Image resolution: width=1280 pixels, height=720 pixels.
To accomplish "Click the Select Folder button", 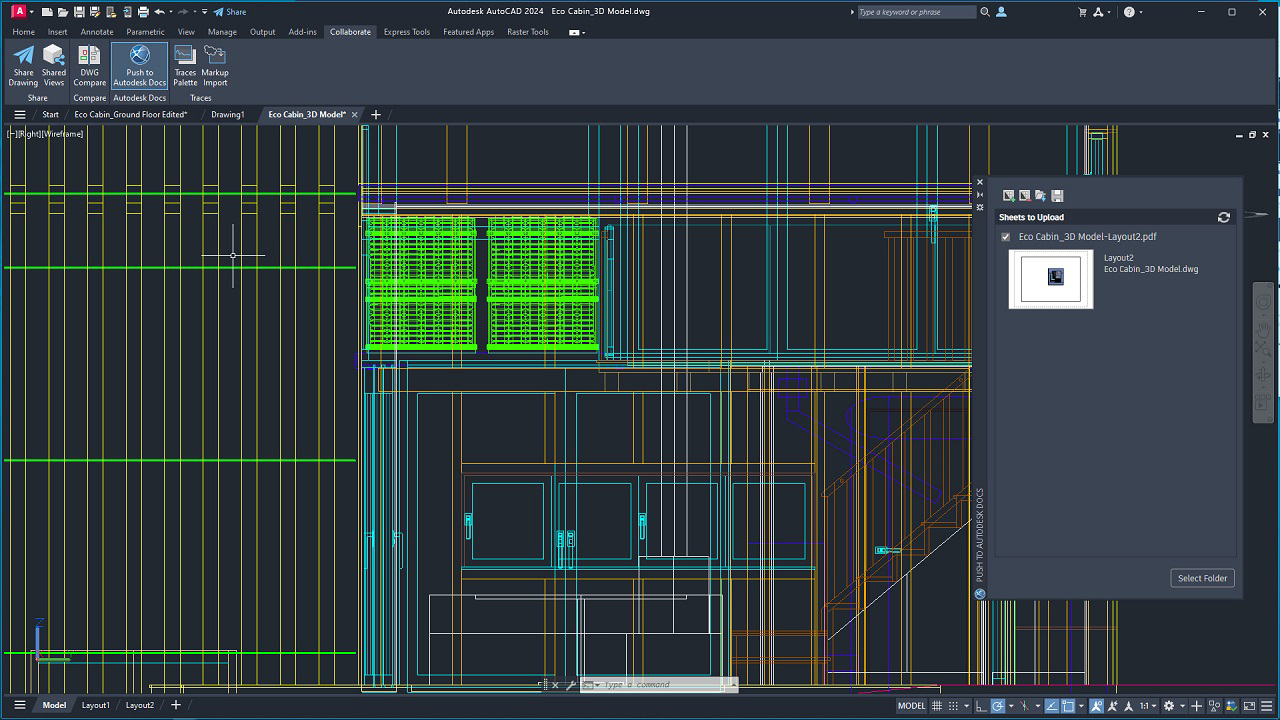I will pyautogui.click(x=1202, y=577).
